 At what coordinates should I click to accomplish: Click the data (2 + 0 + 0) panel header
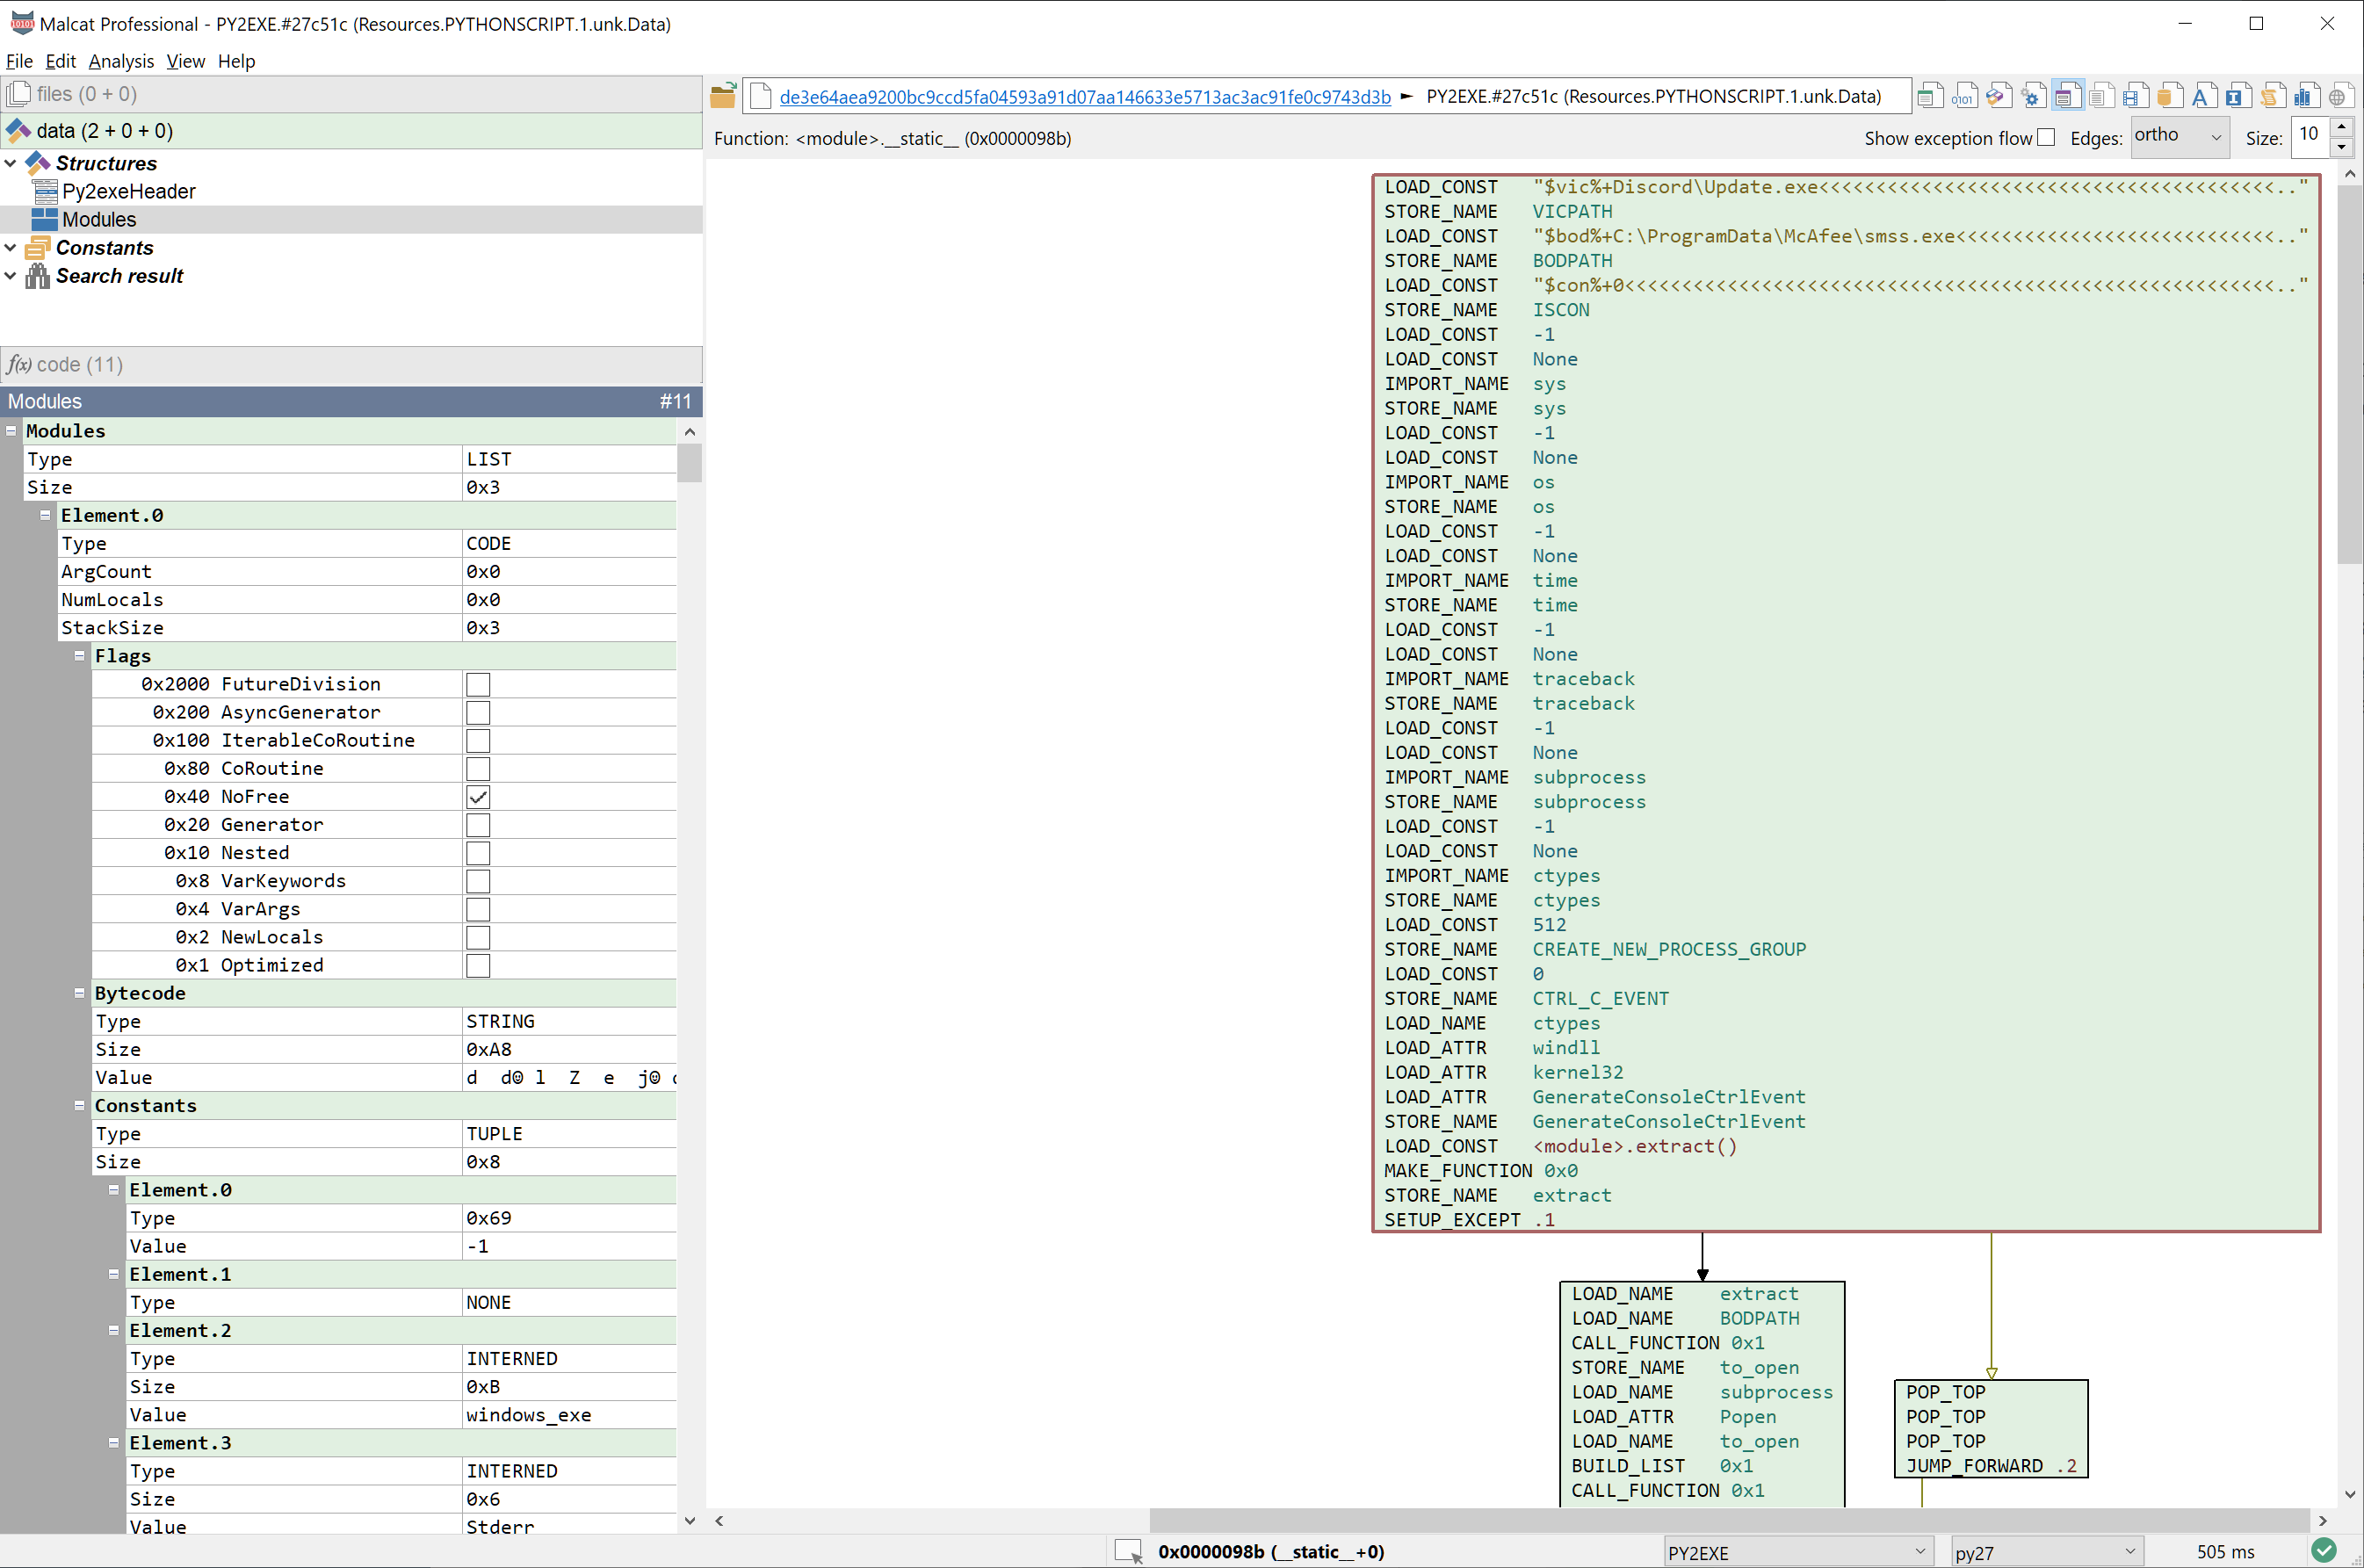[x=351, y=130]
